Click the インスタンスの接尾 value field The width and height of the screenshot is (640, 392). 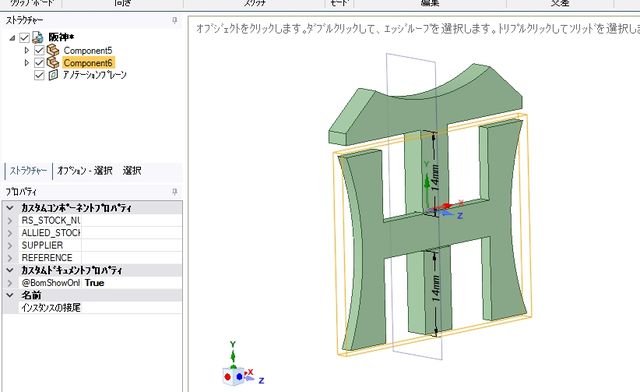coord(131,307)
